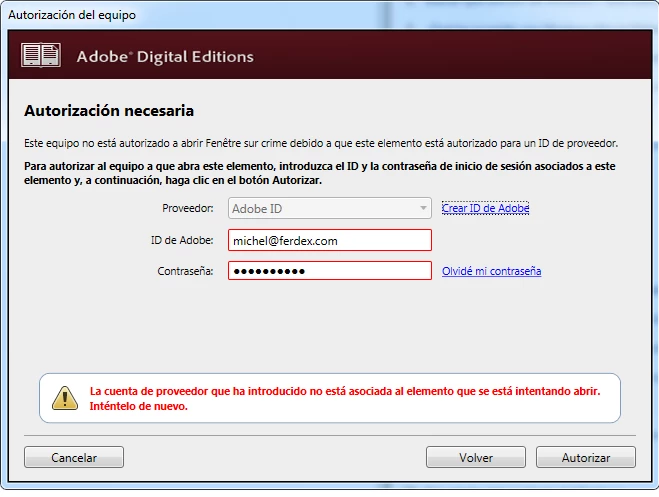Click the bold 'Para autorizar al equipo' instruction
Image resolution: width=659 pixels, height=497 pixels.
[x=319, y=173]
